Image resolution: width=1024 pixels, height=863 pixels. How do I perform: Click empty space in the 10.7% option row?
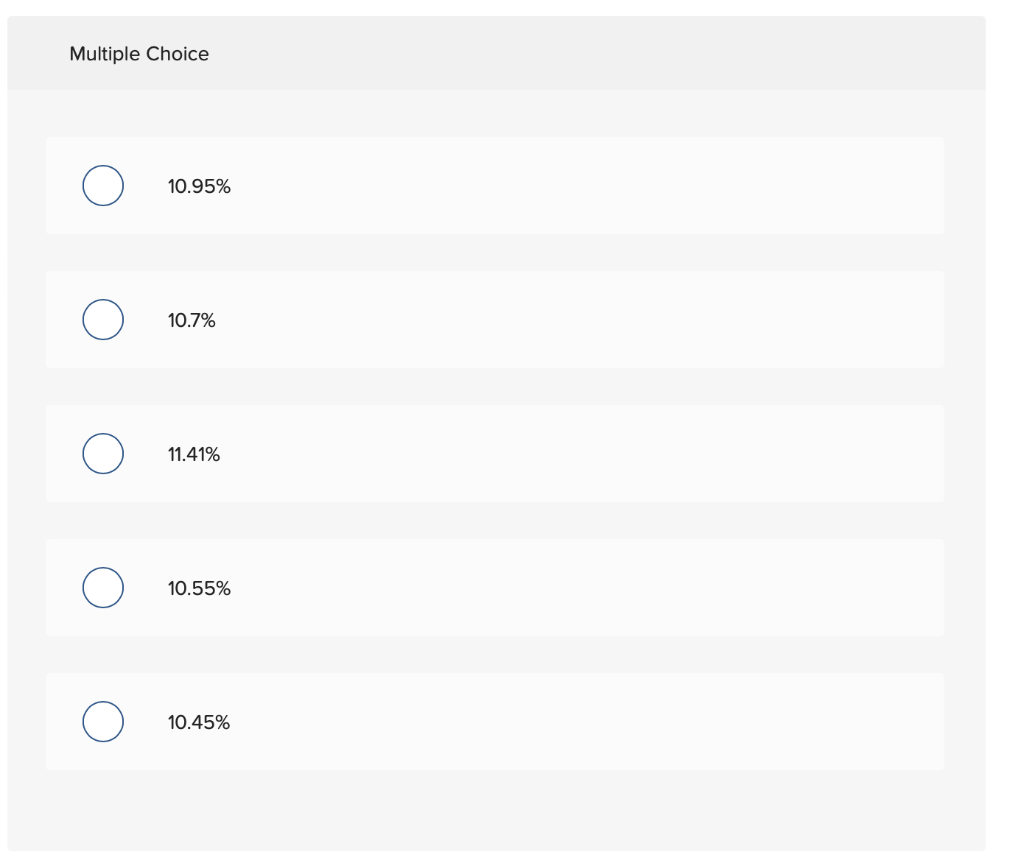click(x=600, y=320)
